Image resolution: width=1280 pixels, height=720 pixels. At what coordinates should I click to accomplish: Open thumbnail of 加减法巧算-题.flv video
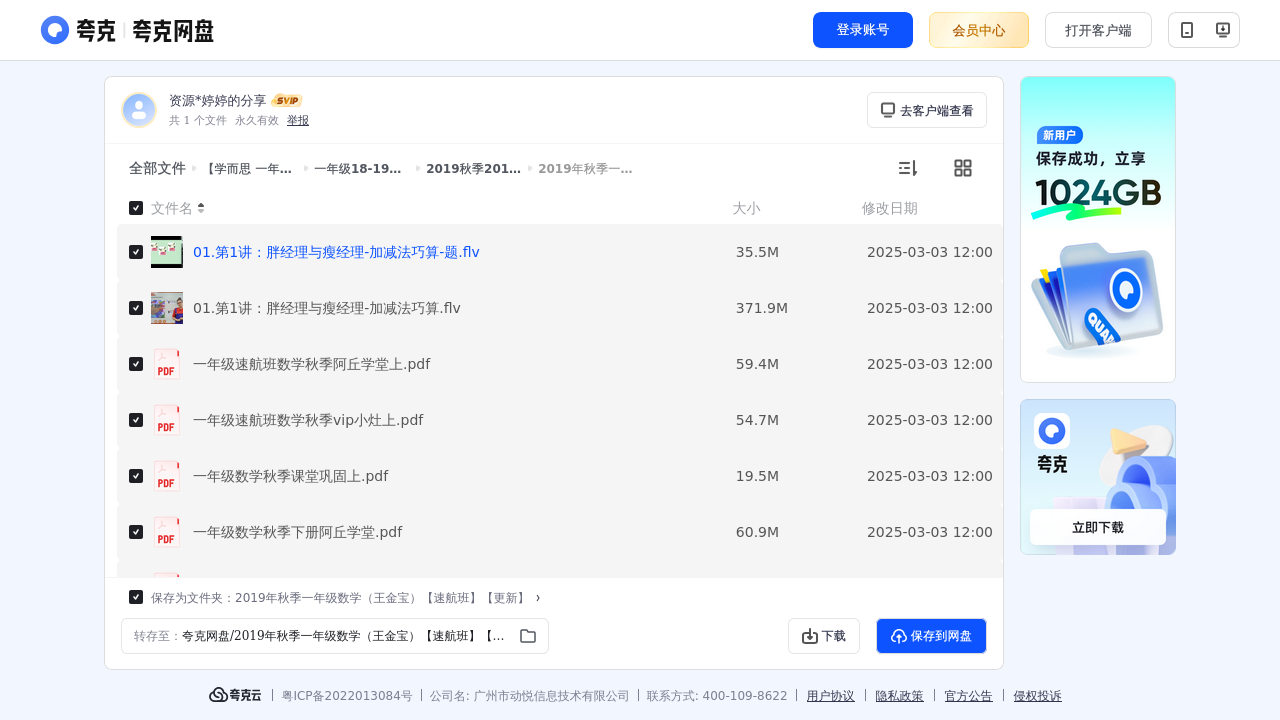[x=167, y=252]
